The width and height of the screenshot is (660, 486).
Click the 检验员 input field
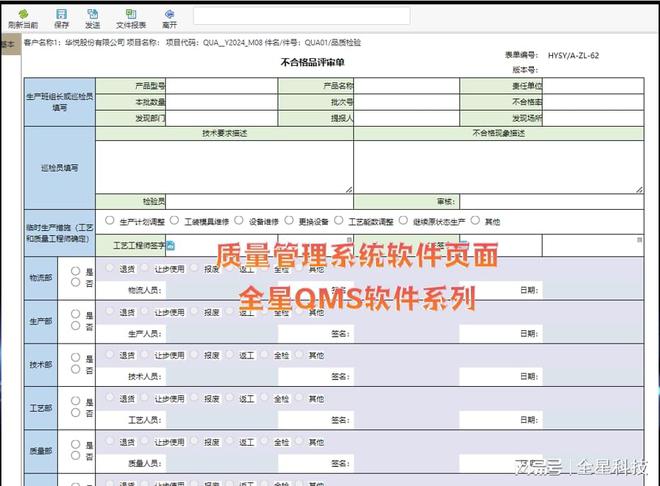[259, 202]
